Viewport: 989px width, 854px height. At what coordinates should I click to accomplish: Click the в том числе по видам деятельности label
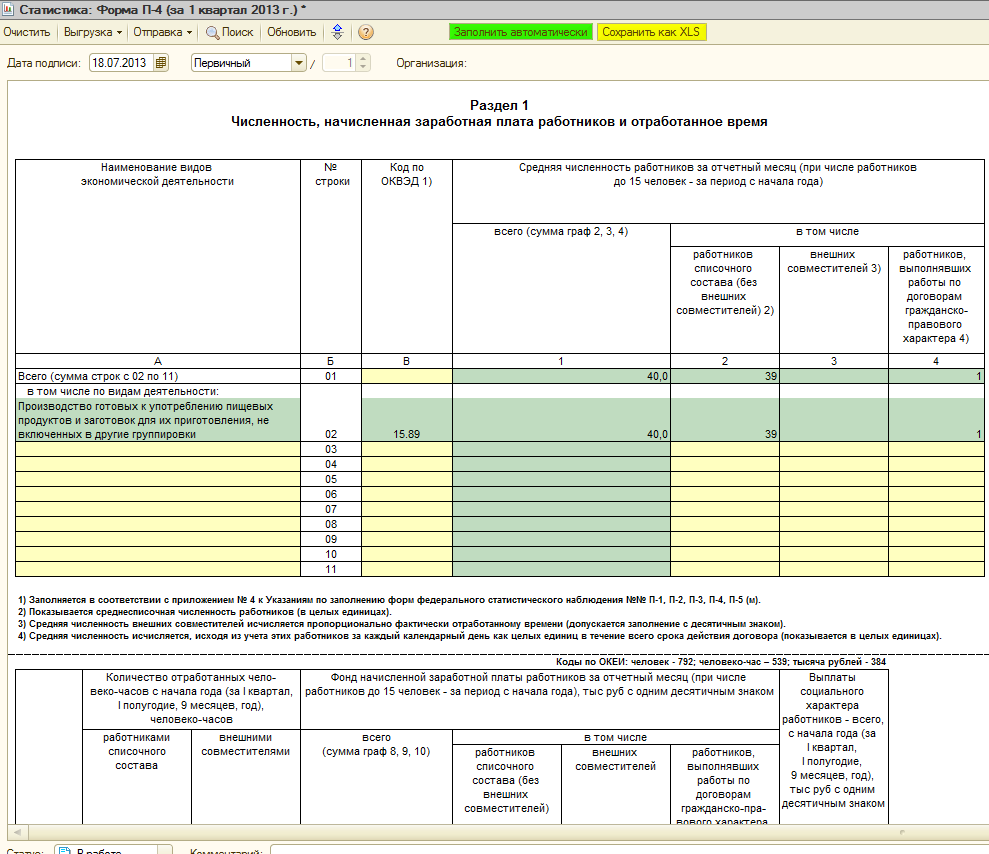click(123, 391)
